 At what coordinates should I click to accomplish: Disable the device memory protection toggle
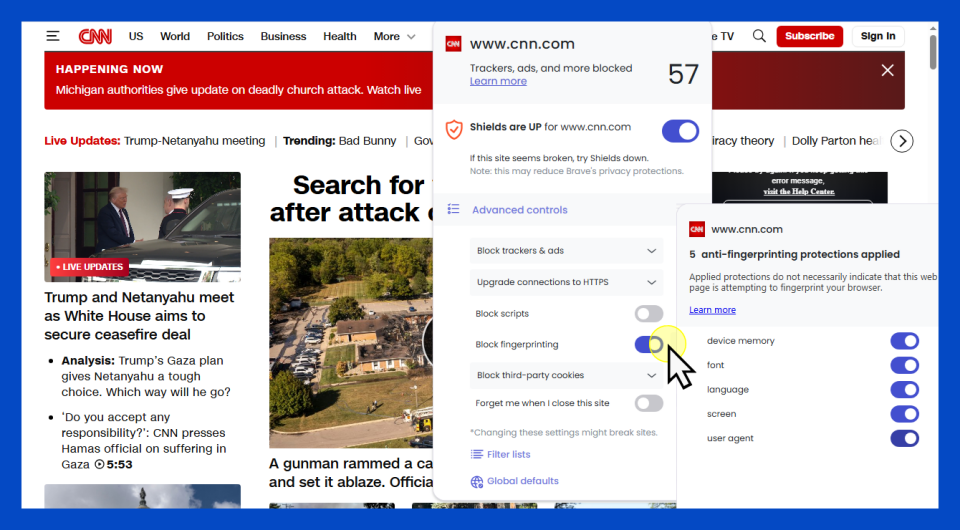(904, 341)
